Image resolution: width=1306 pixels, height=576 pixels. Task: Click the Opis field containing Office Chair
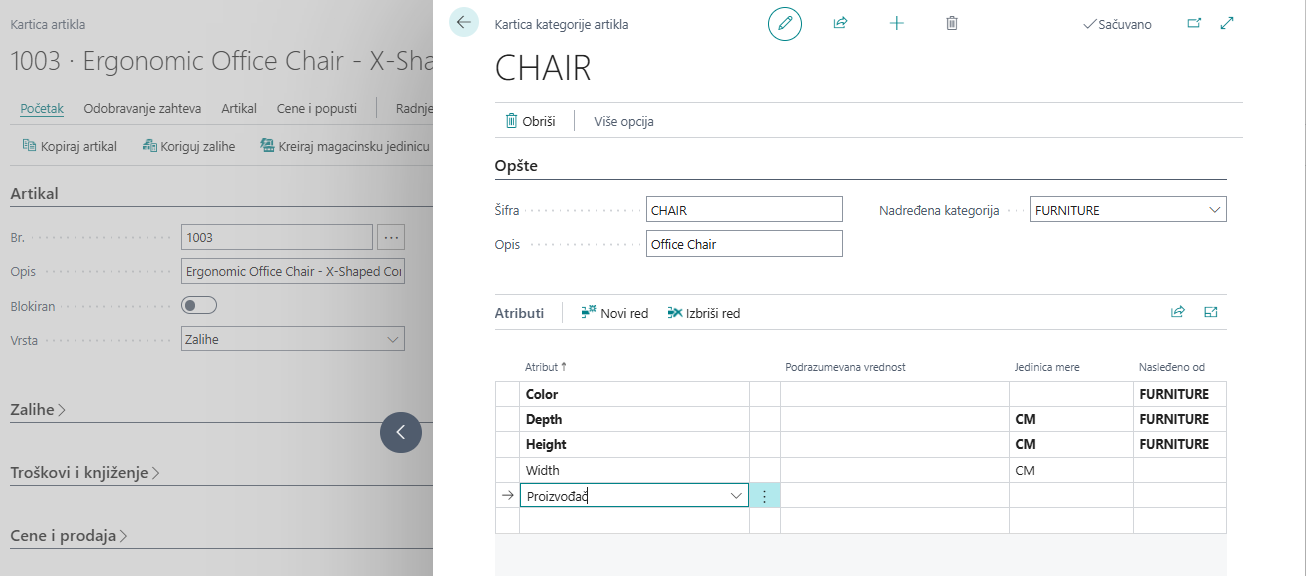(x=743, y=244)
